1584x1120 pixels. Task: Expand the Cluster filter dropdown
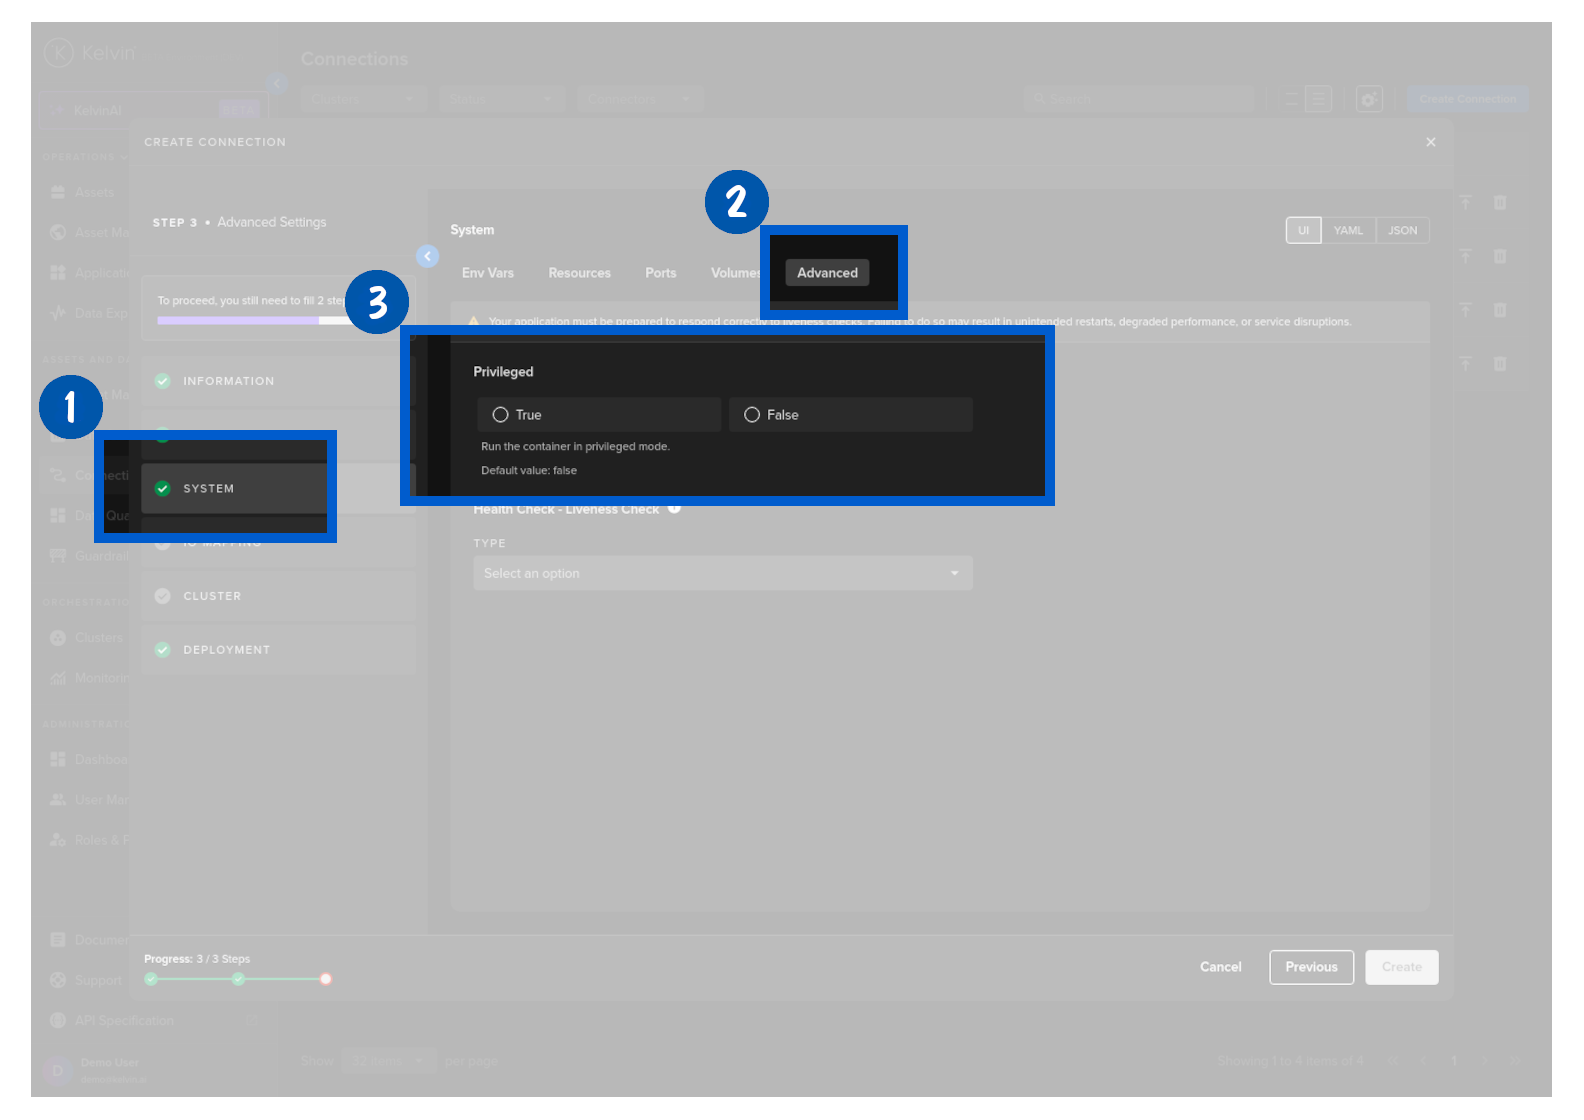362,99
